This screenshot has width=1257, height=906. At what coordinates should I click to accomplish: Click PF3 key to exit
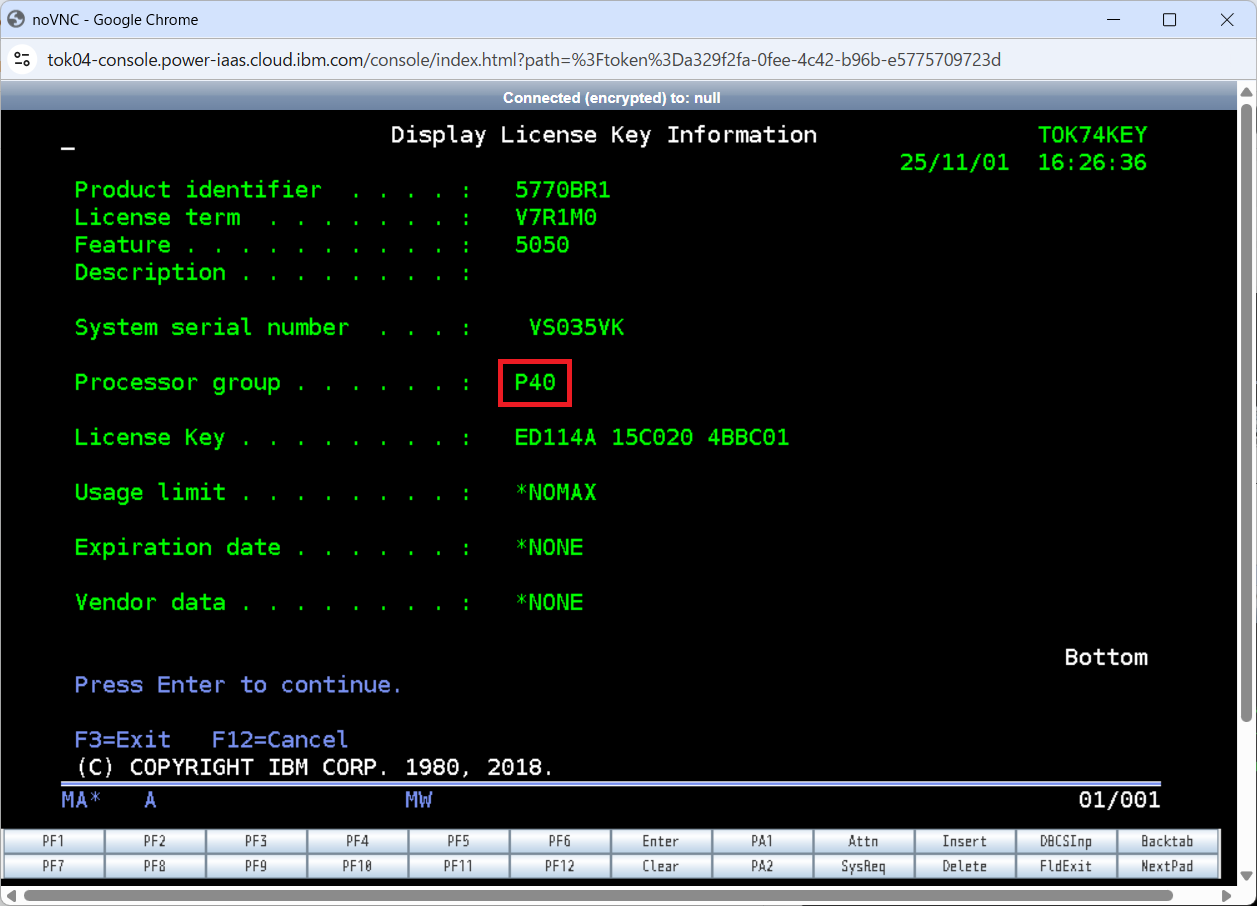[256, 841]
